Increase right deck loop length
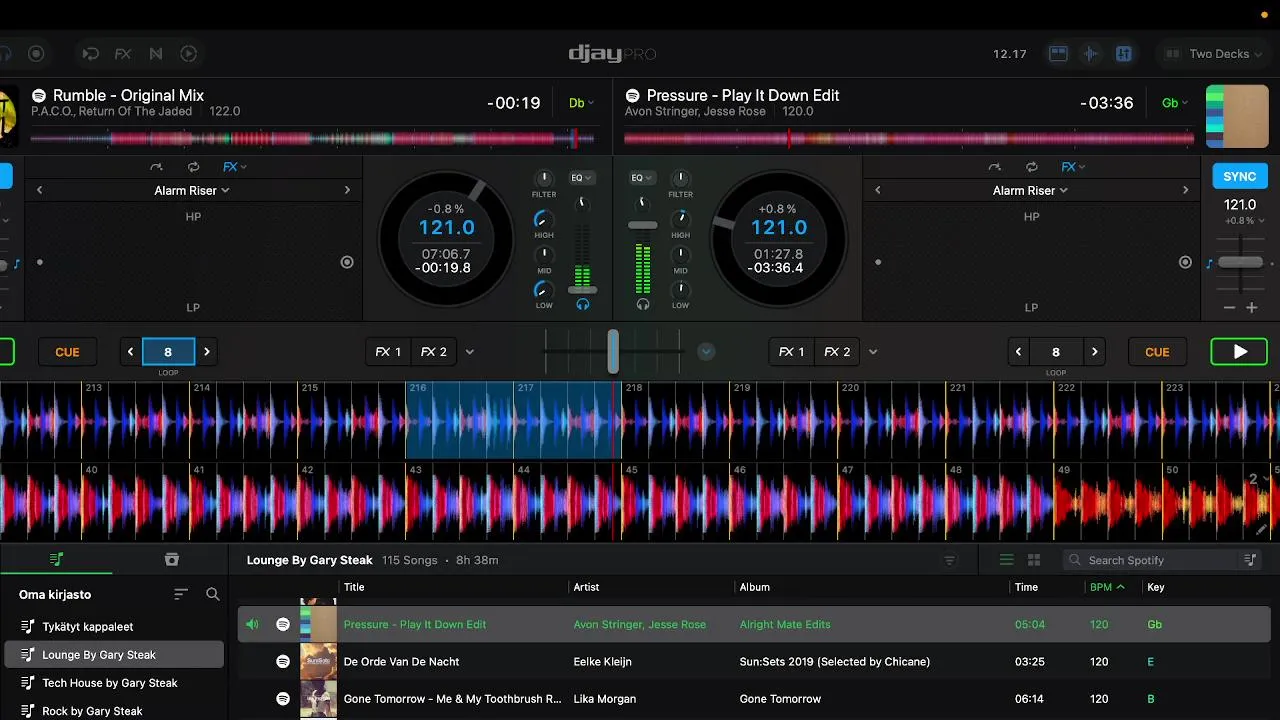The image size is (1280, 720). click(1094, 352)
